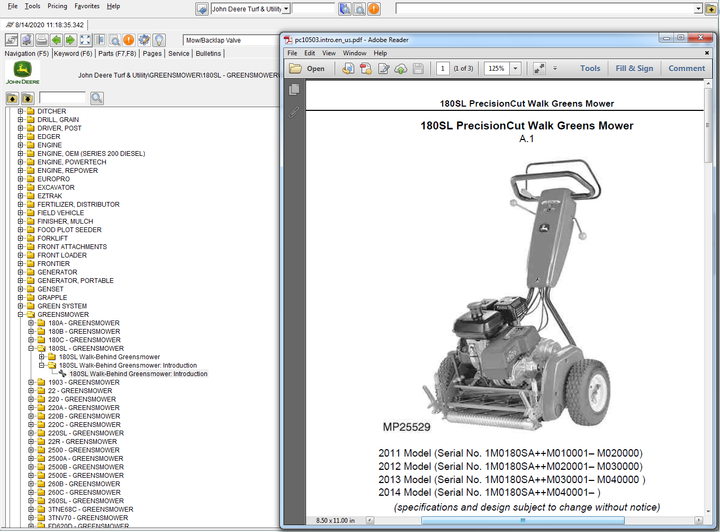The width and height of the screenshot is (720, 532).
Task: Click the gear settings icon in parts toolbar
Action: (144, 40)
